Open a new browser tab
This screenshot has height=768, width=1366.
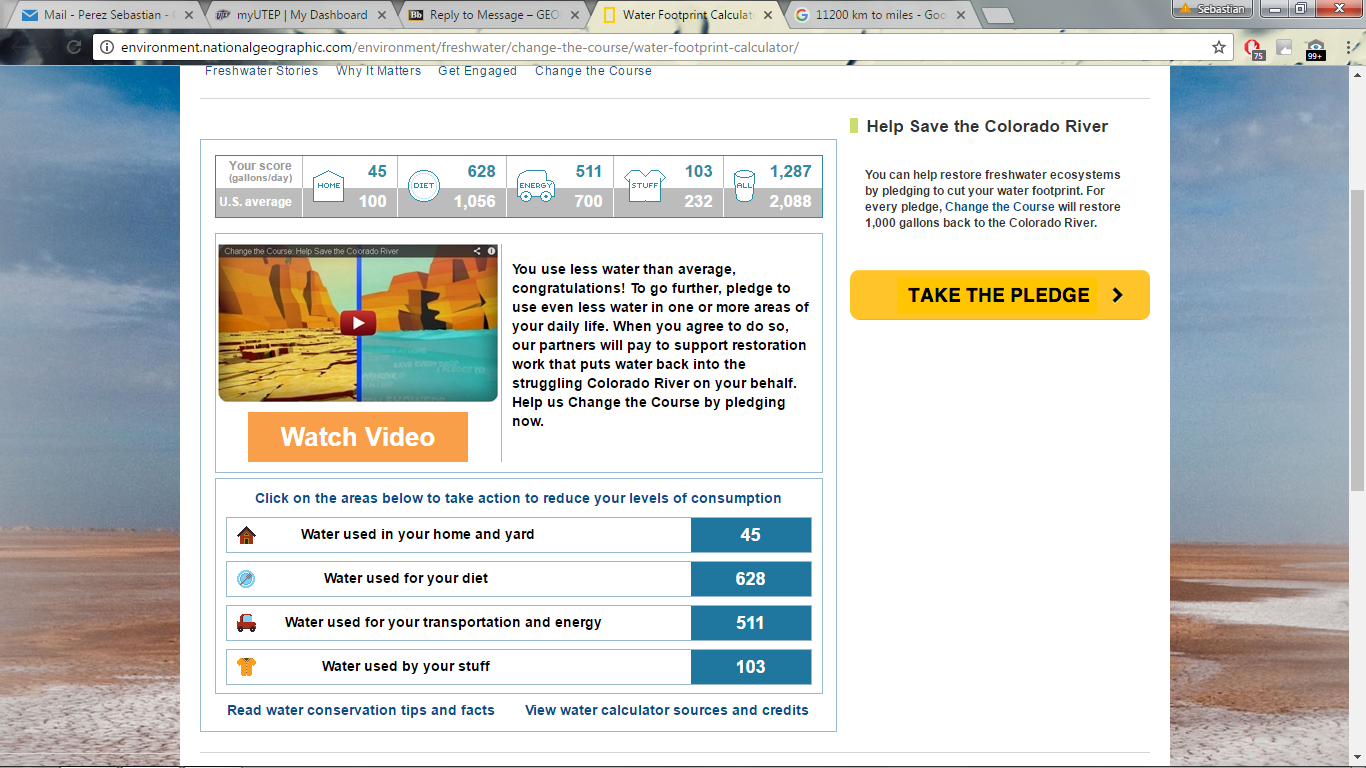[x=997, y=16]
